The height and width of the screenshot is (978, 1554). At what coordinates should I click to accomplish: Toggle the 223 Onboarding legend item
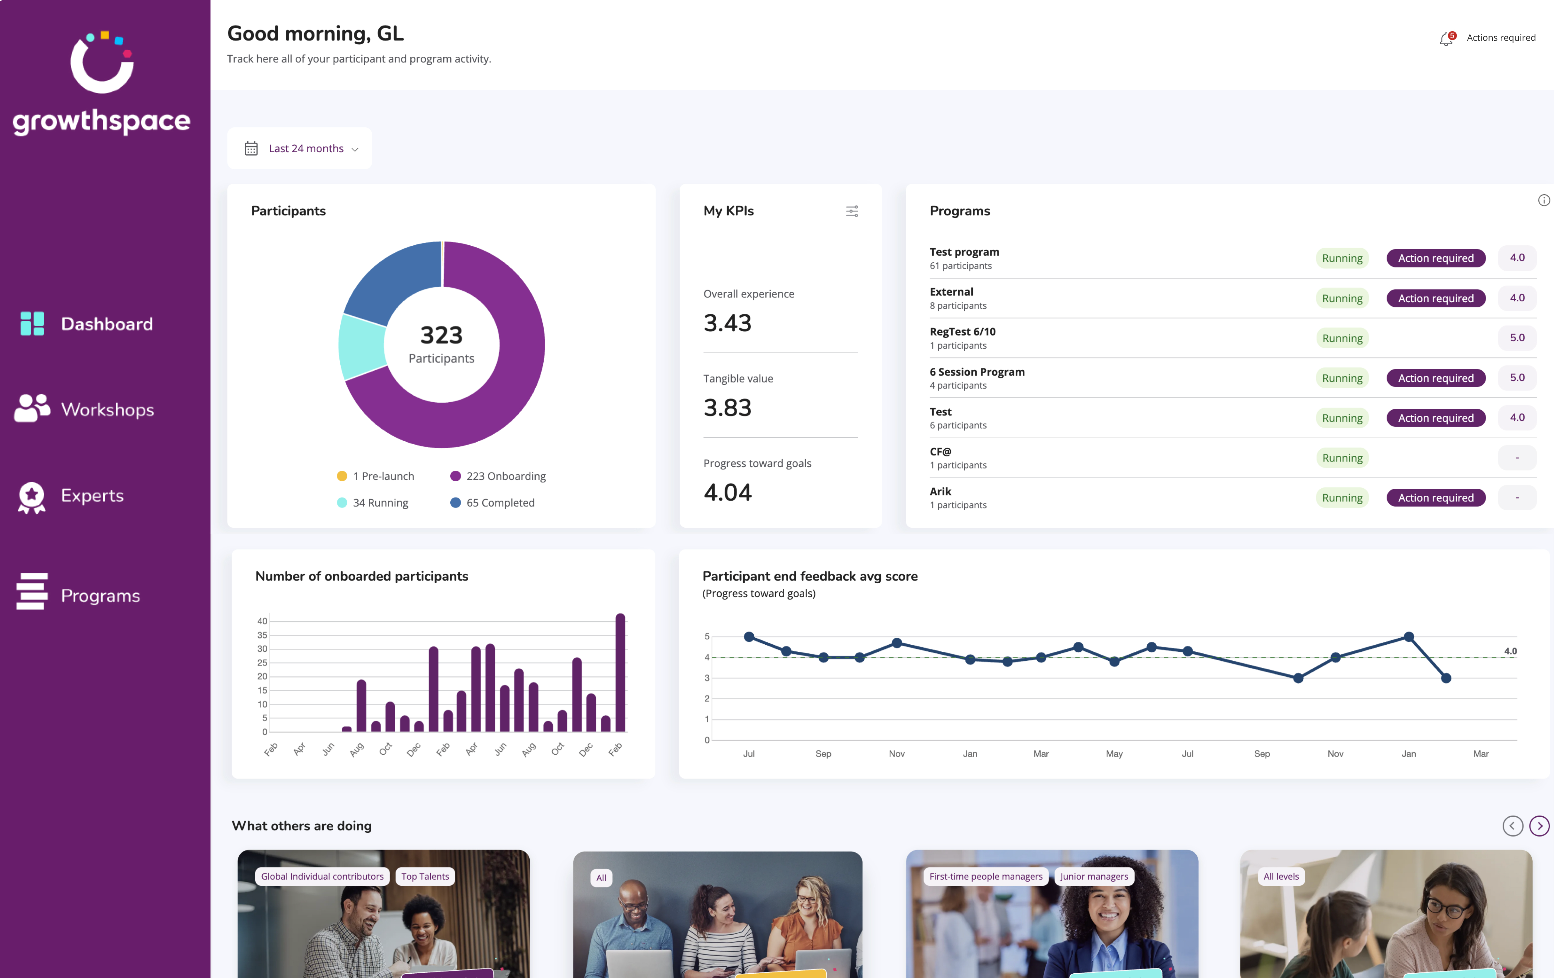click(x=498, y=476)
